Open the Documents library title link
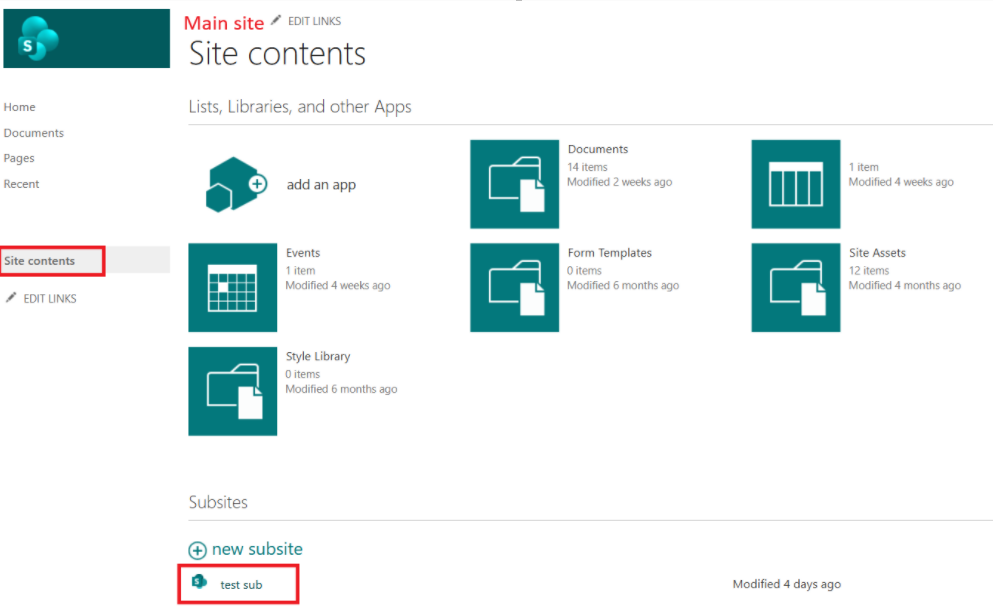The width and height of the screenshot is (993, 606). tap(598, 149)
